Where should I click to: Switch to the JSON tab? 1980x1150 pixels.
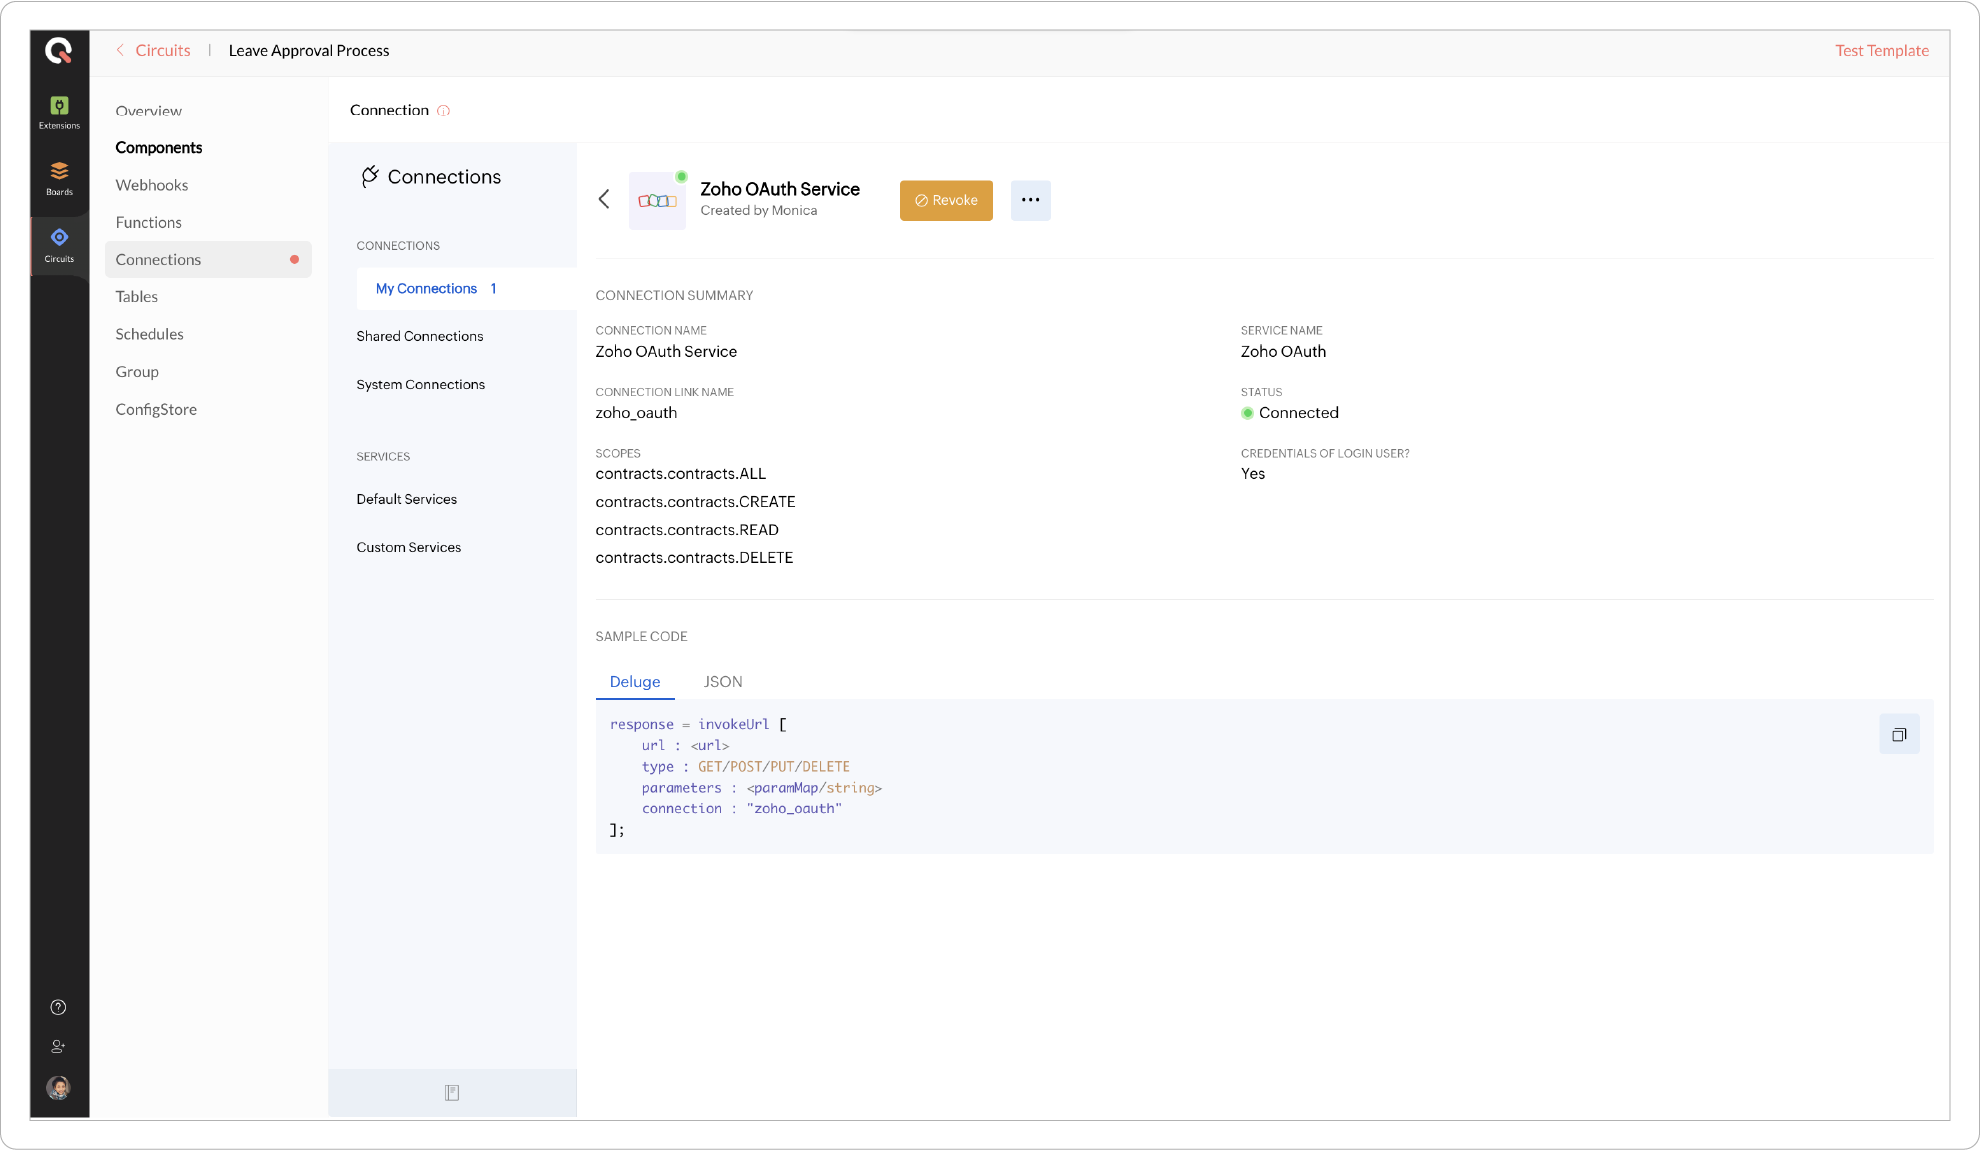(722, 682)
